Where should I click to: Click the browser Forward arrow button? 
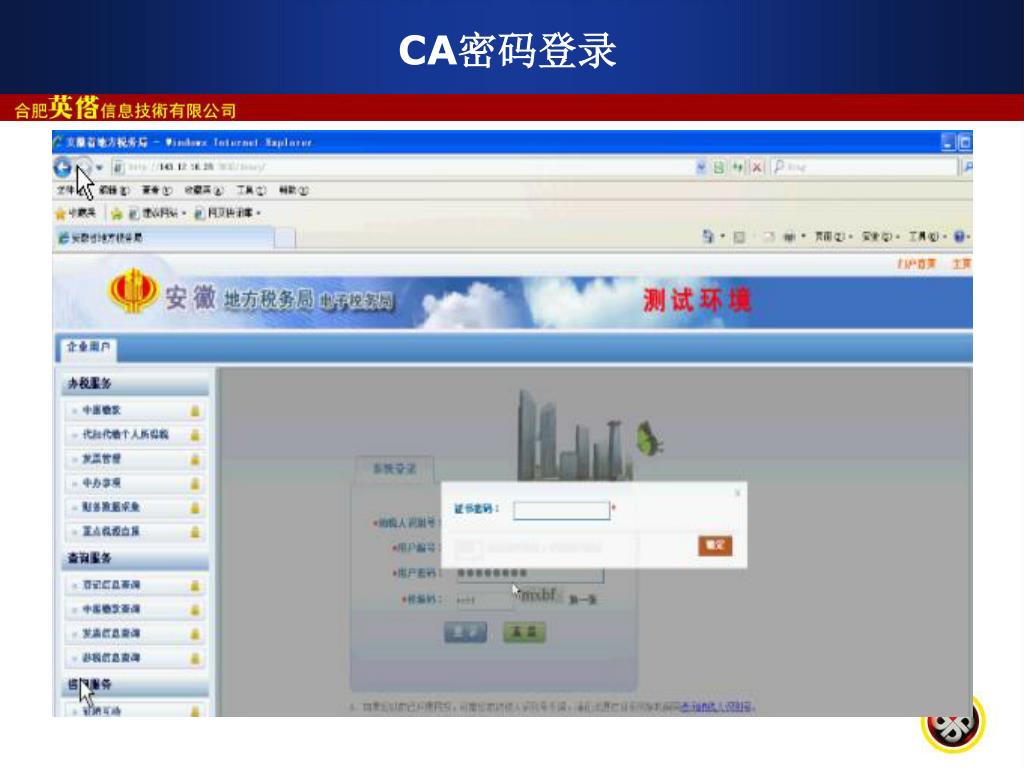84,167
